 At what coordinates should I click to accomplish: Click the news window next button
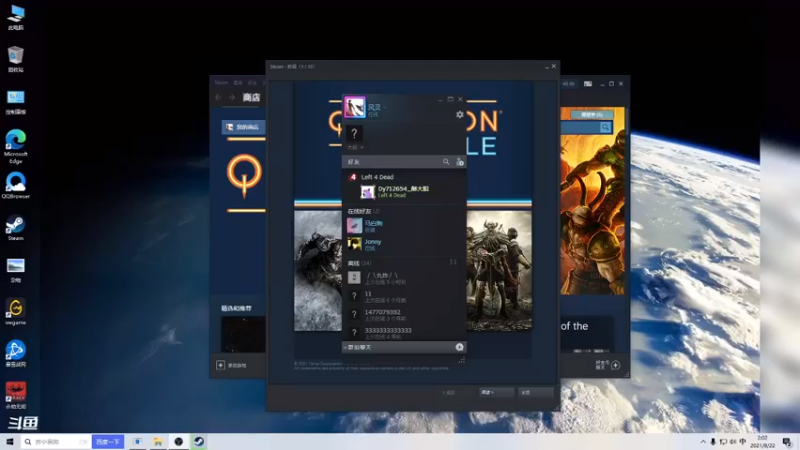point(496,392)
